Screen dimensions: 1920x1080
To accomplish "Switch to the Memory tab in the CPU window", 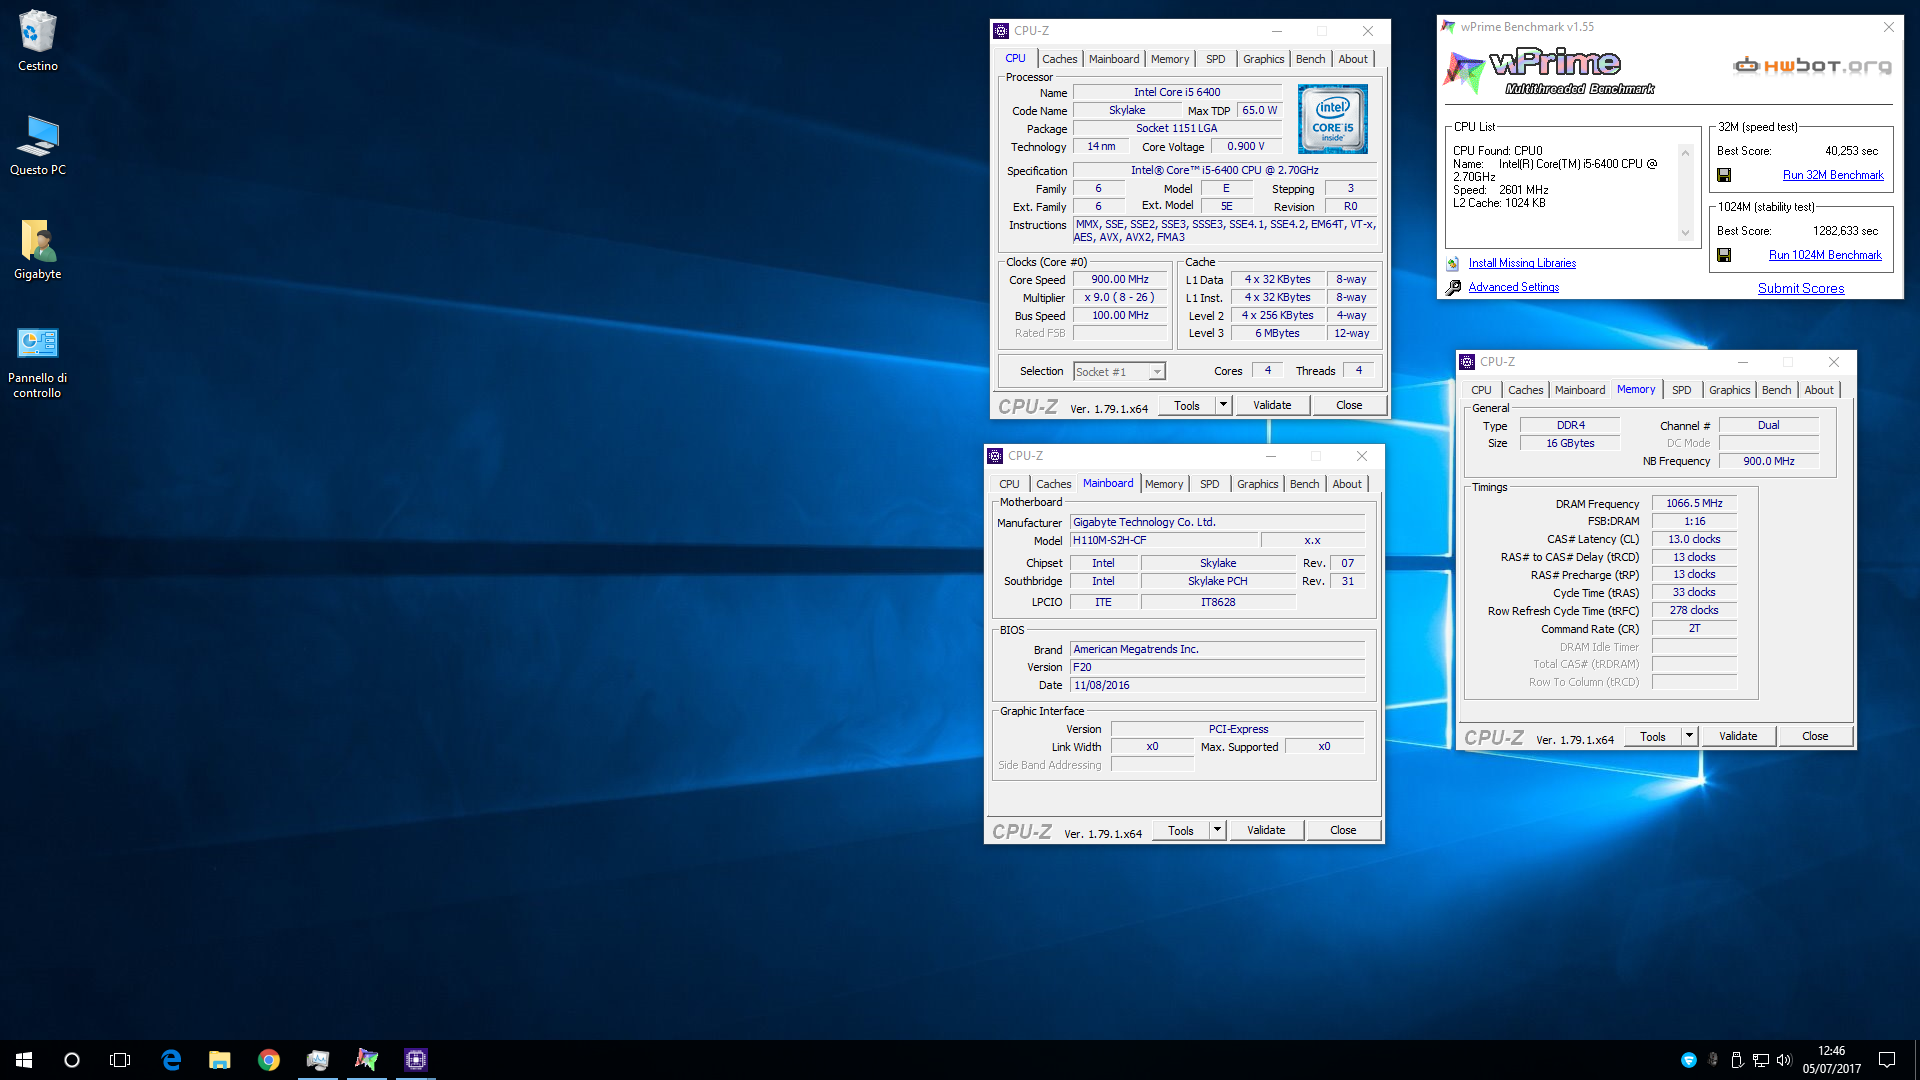I will [x=1169, y=59].
